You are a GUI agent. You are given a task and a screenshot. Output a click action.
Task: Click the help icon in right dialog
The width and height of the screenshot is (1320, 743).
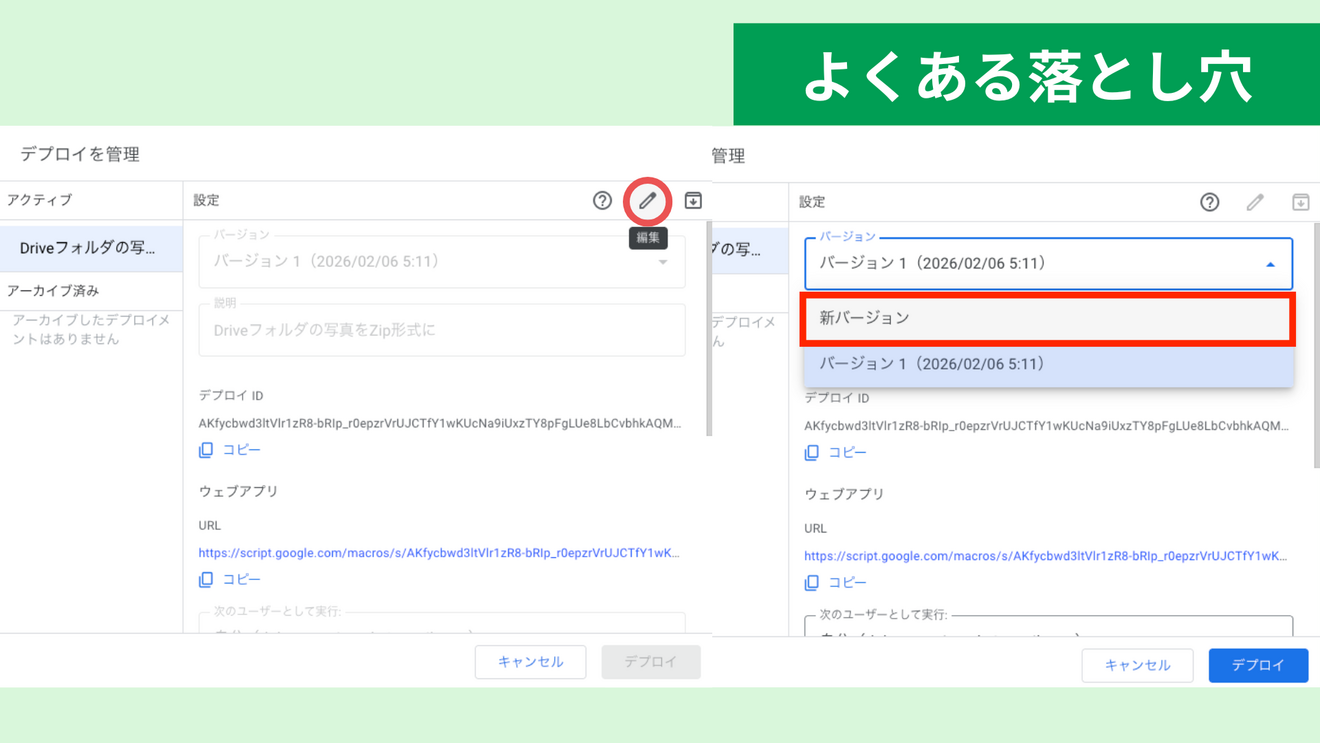(x=1210, y=203)
